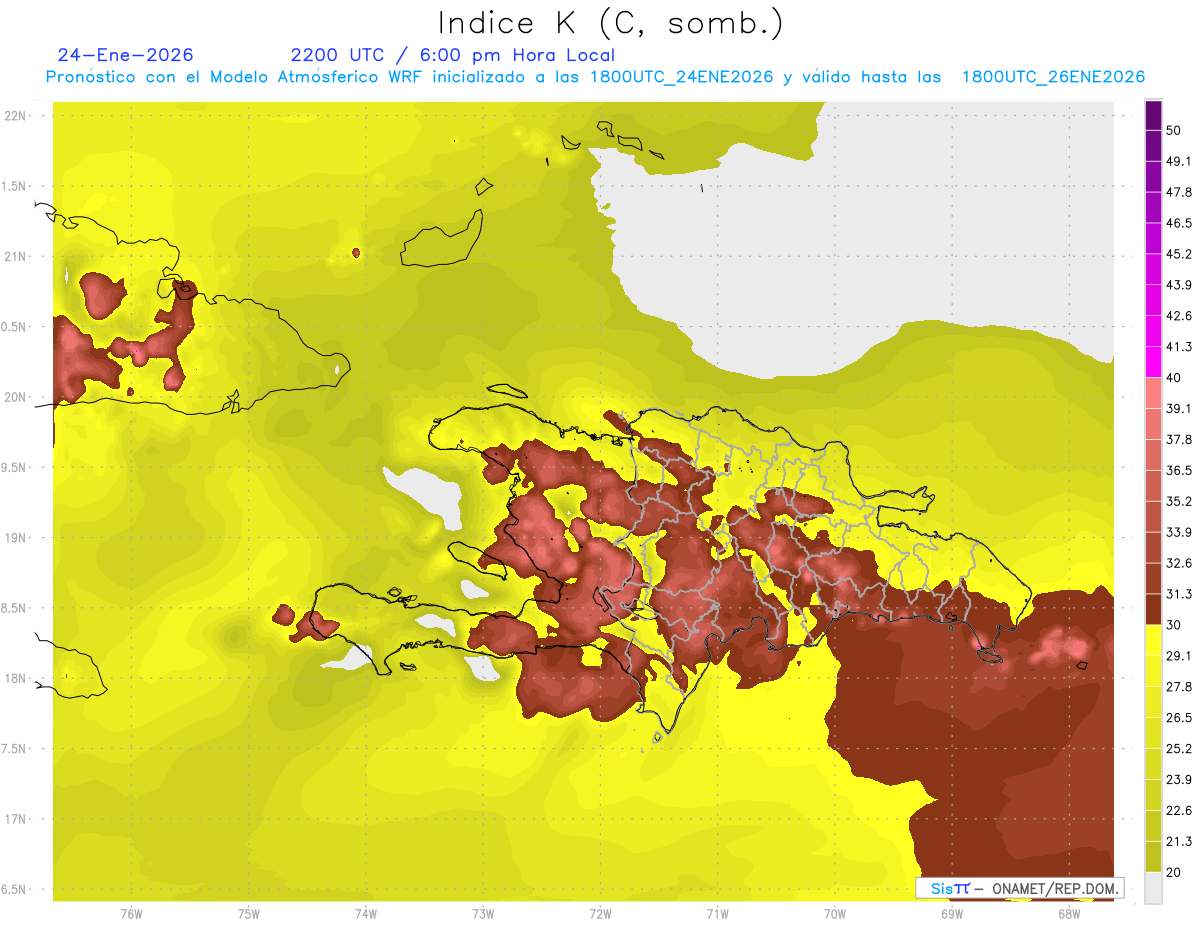Click the bright yellow swatch between 29.1 and 30
Image resolution: width=1200 pixels, height=927 pixels.
pos(1154,640)
